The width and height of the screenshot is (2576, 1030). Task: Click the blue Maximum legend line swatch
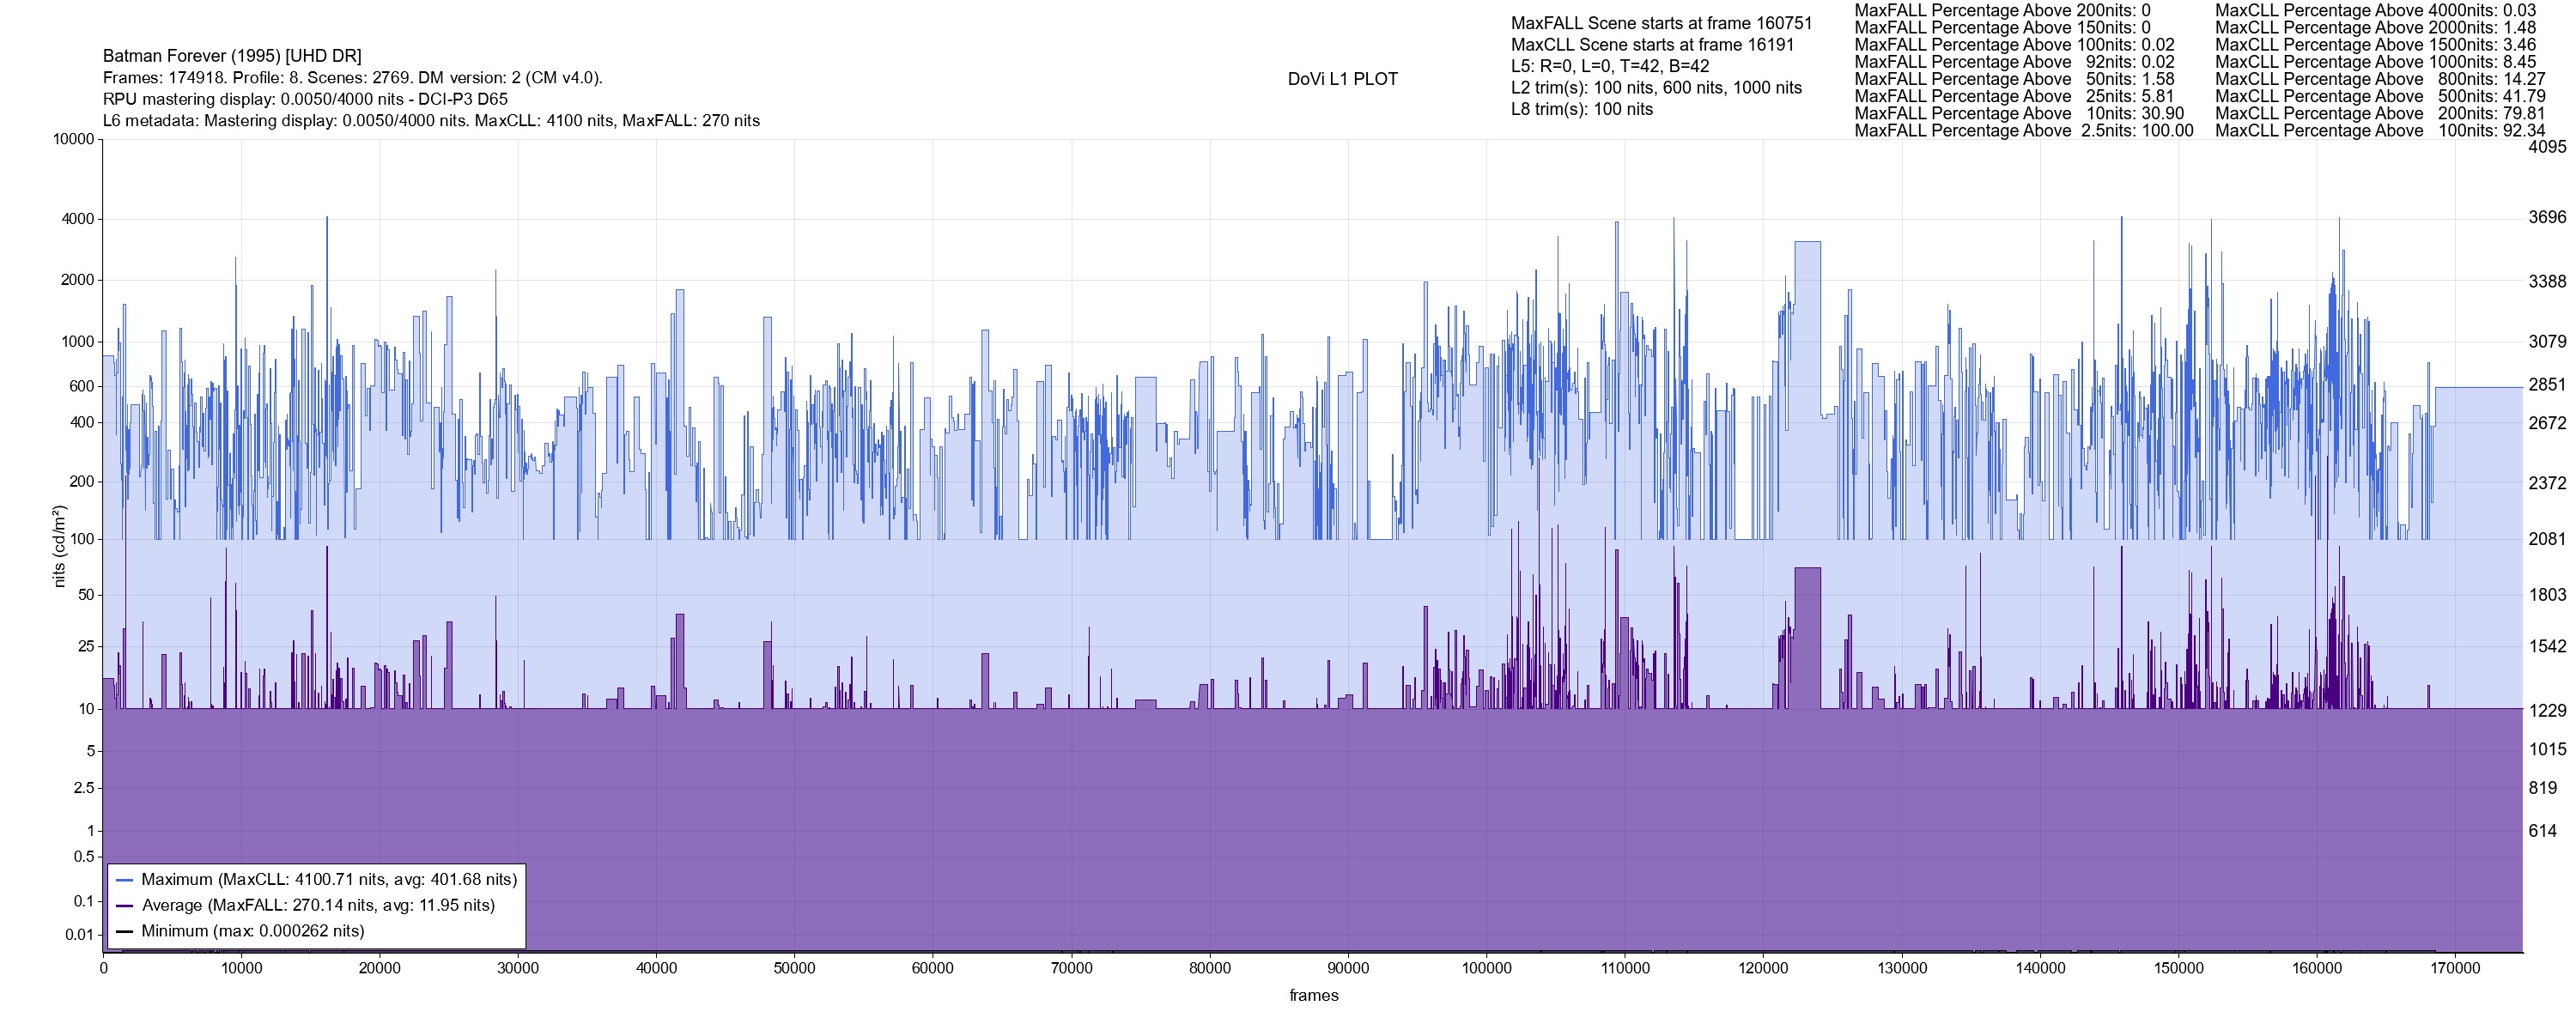point(125,880)
